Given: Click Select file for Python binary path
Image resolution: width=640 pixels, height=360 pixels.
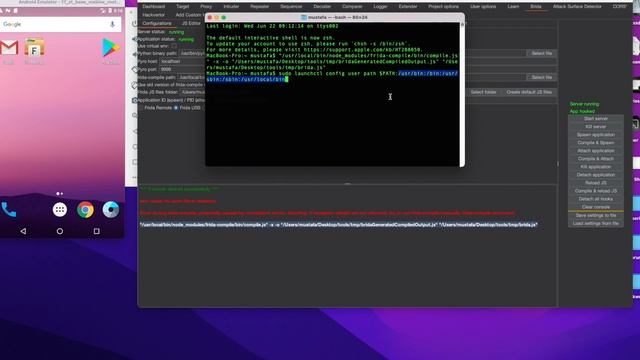Looking at the screenshot, I should tap(541, 53).
